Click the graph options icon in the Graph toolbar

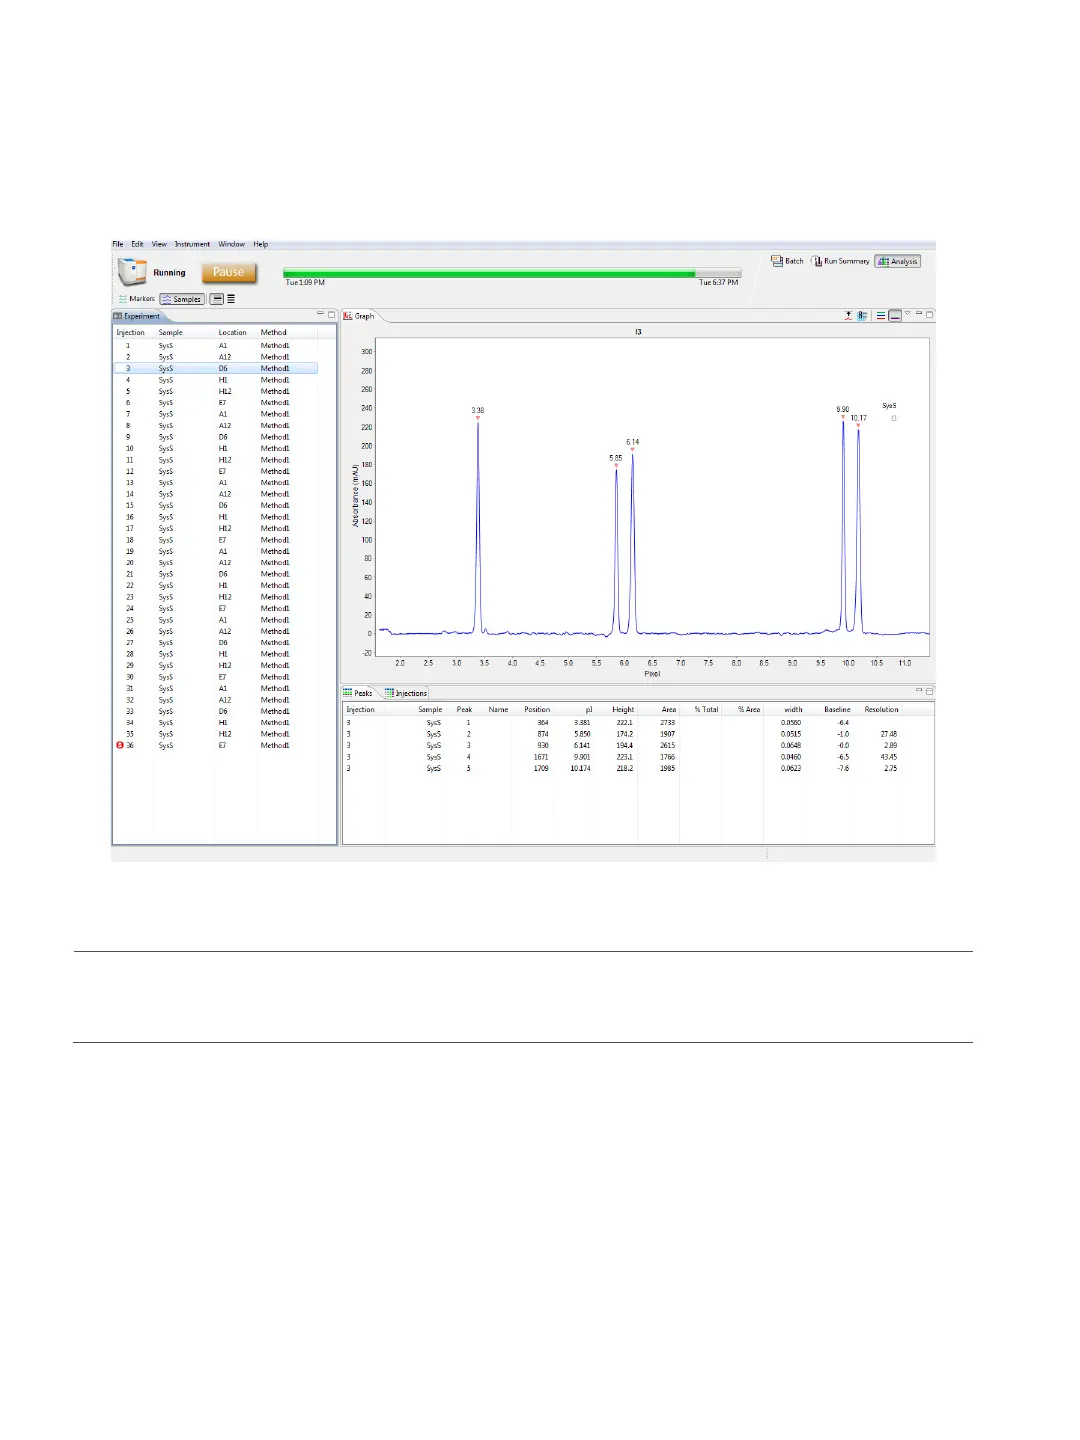862,315
